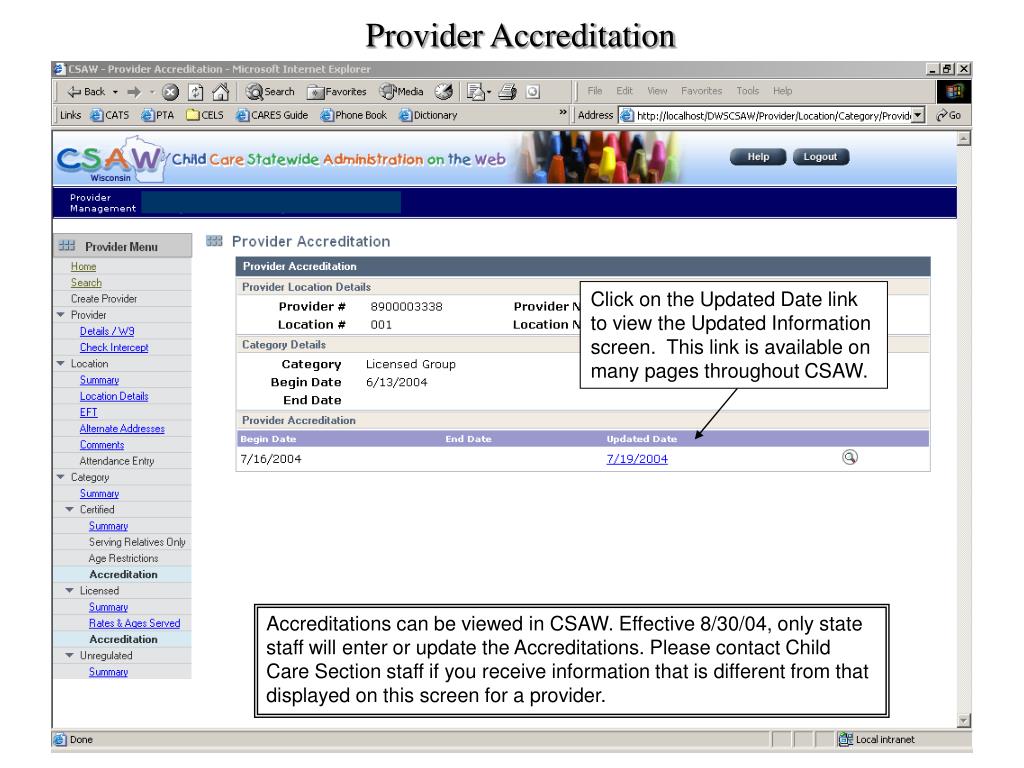The height and width of the screenshot is (768, 1024).
Task: Open the Dictionary shortcut
Action: pos(428,116)
